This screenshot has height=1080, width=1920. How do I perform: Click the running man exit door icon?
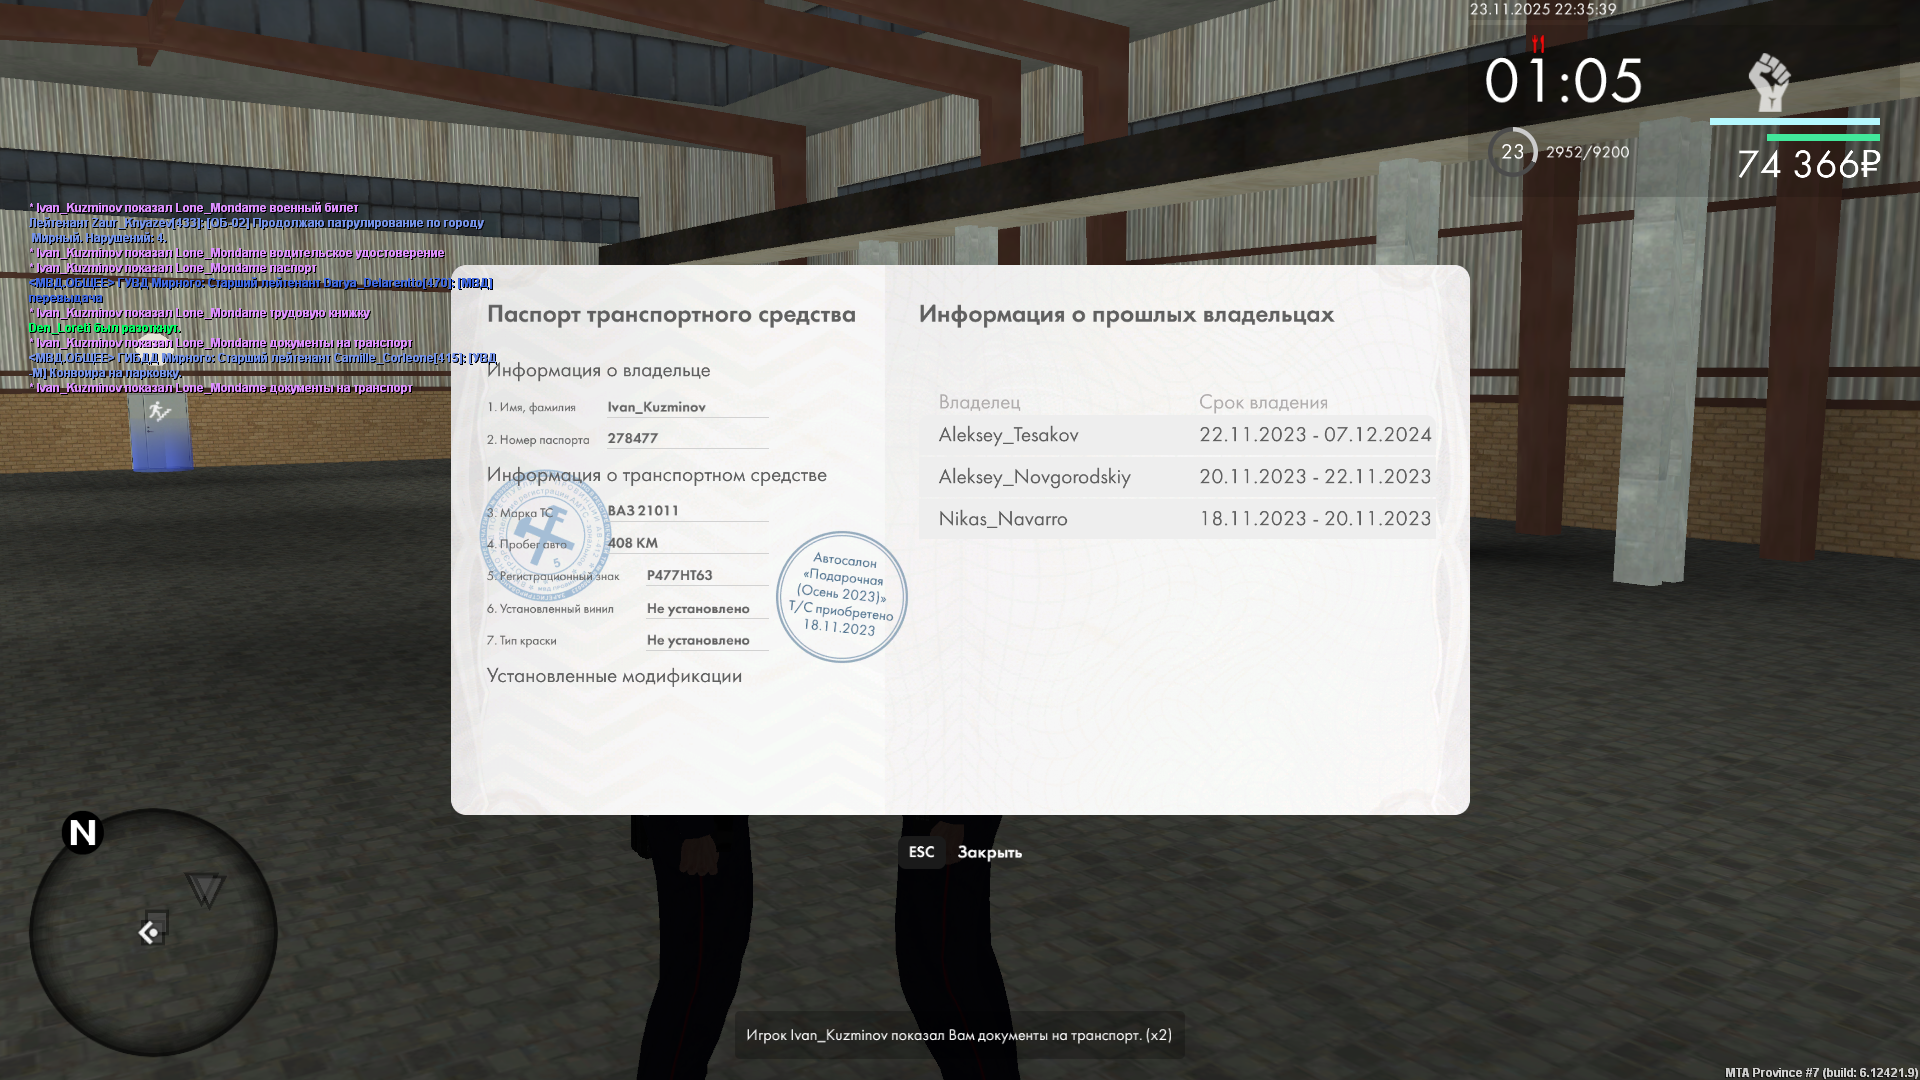pyautogui.click(x=159, y=411)
